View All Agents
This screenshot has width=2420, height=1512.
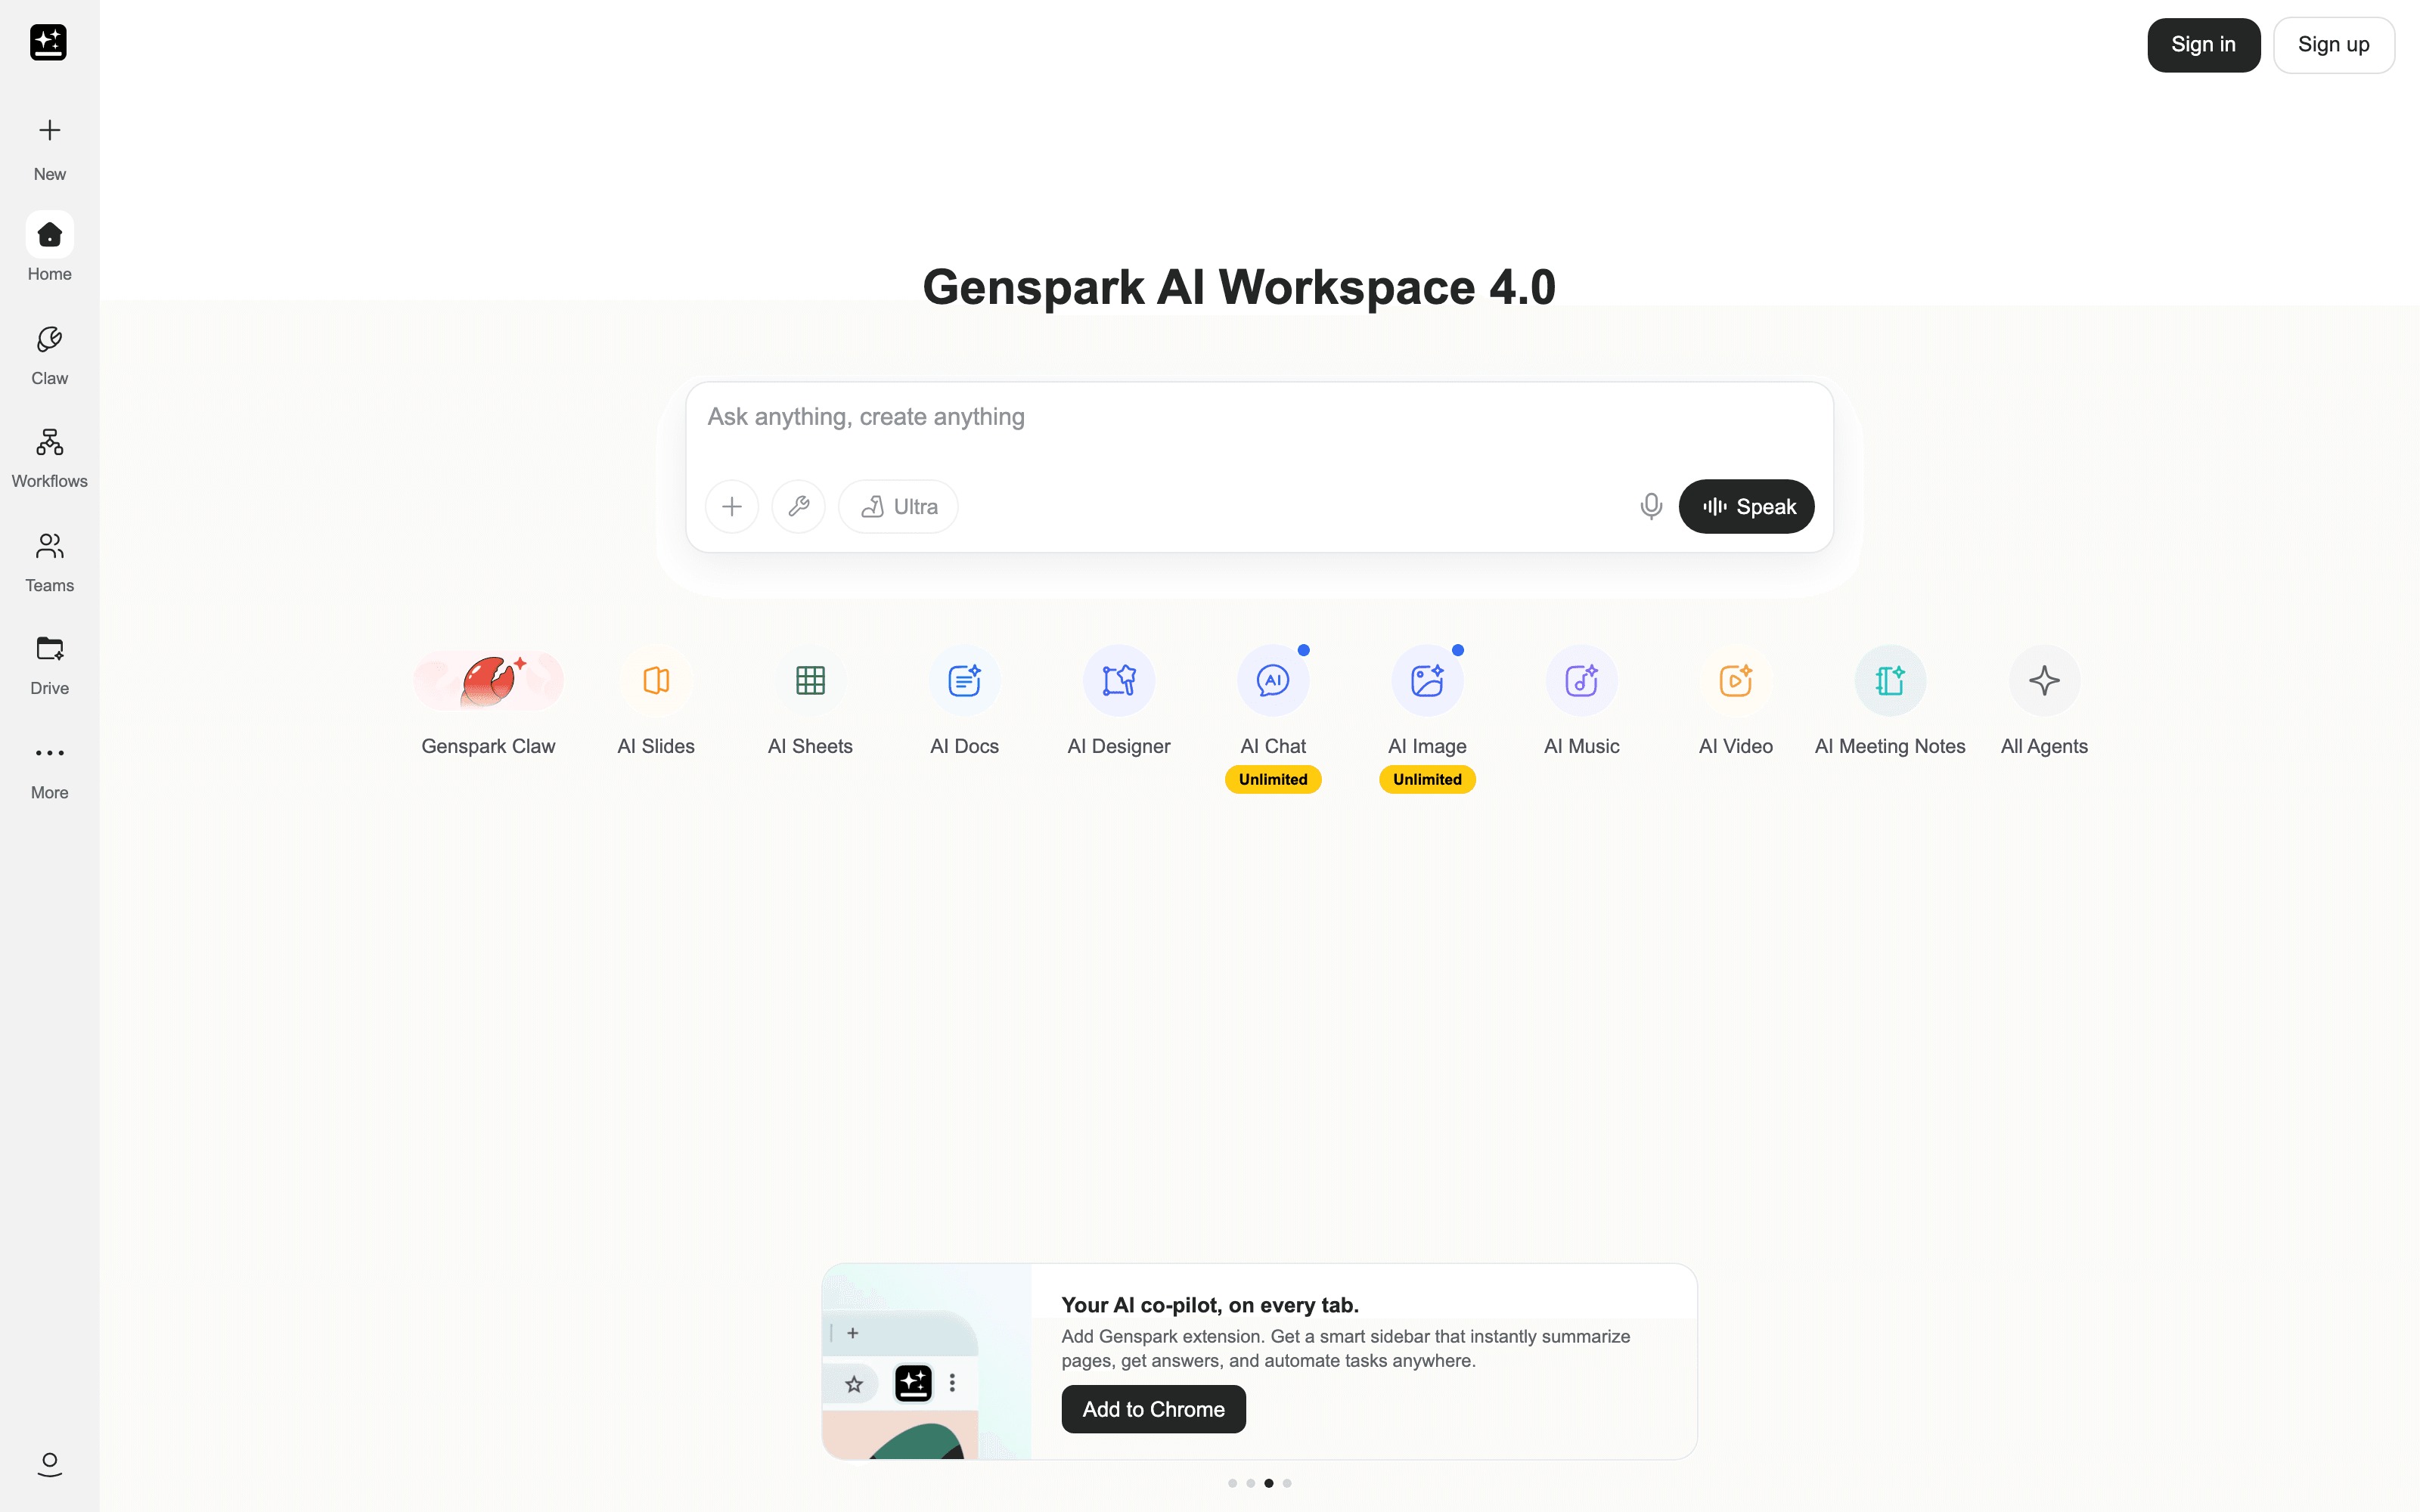coord(2044,702)
